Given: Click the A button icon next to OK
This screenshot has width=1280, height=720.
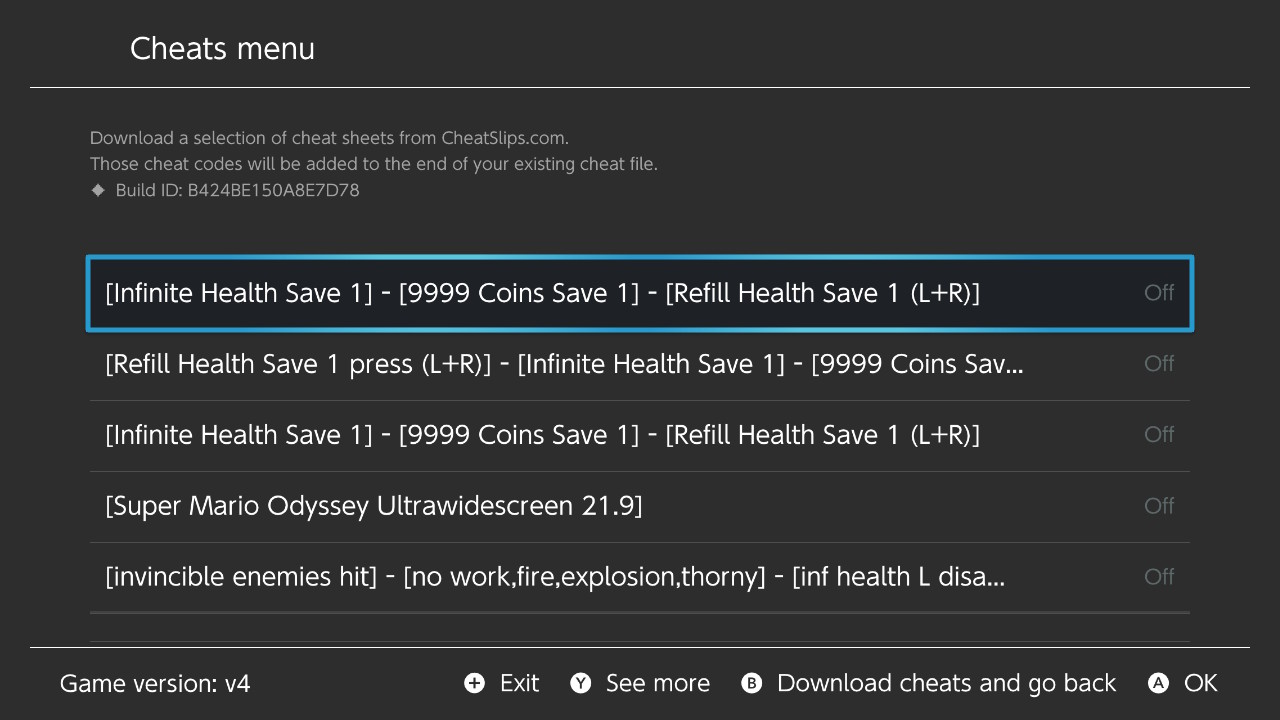Looking at the screenshot, I should coord(1158,683).
